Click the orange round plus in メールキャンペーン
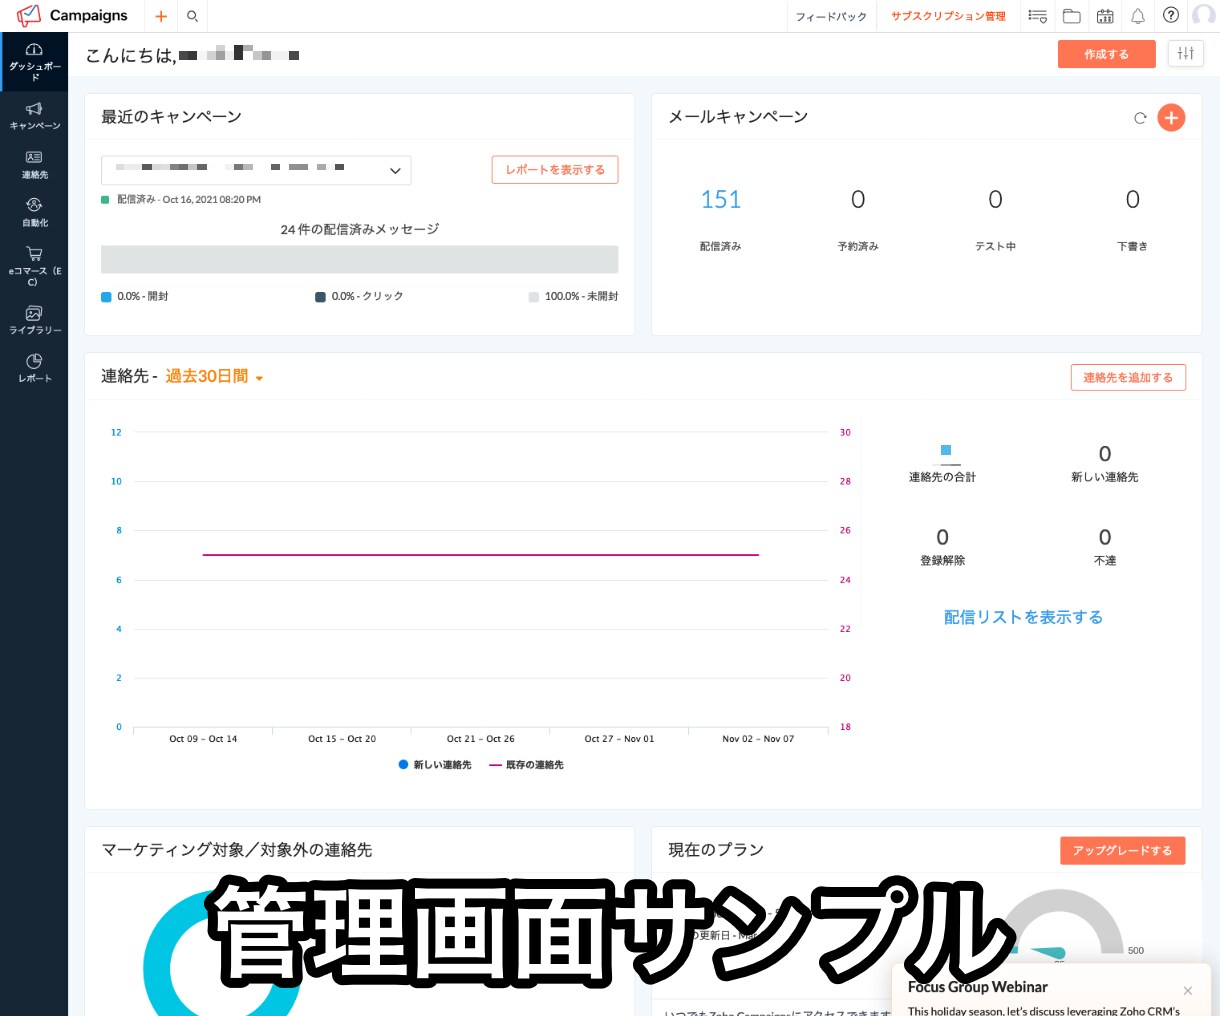 click(1171, 117)
